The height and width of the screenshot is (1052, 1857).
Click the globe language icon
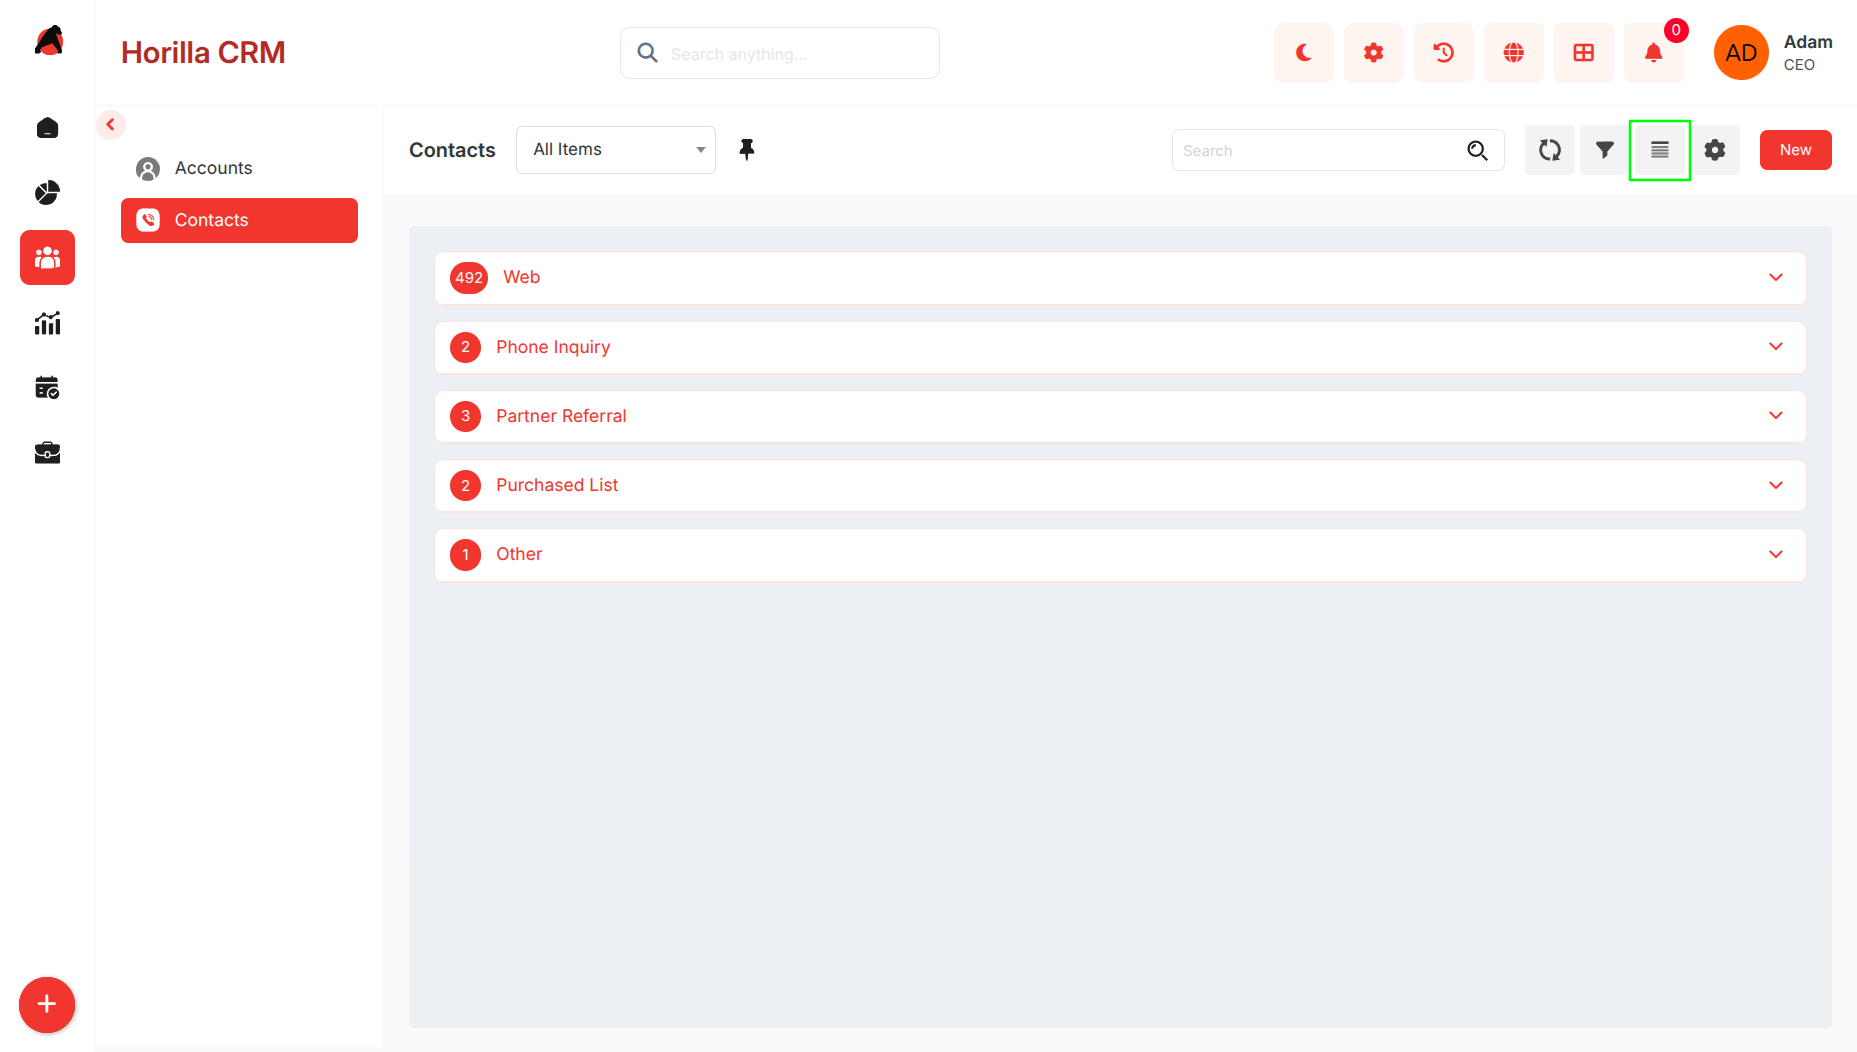[1513, 53]
